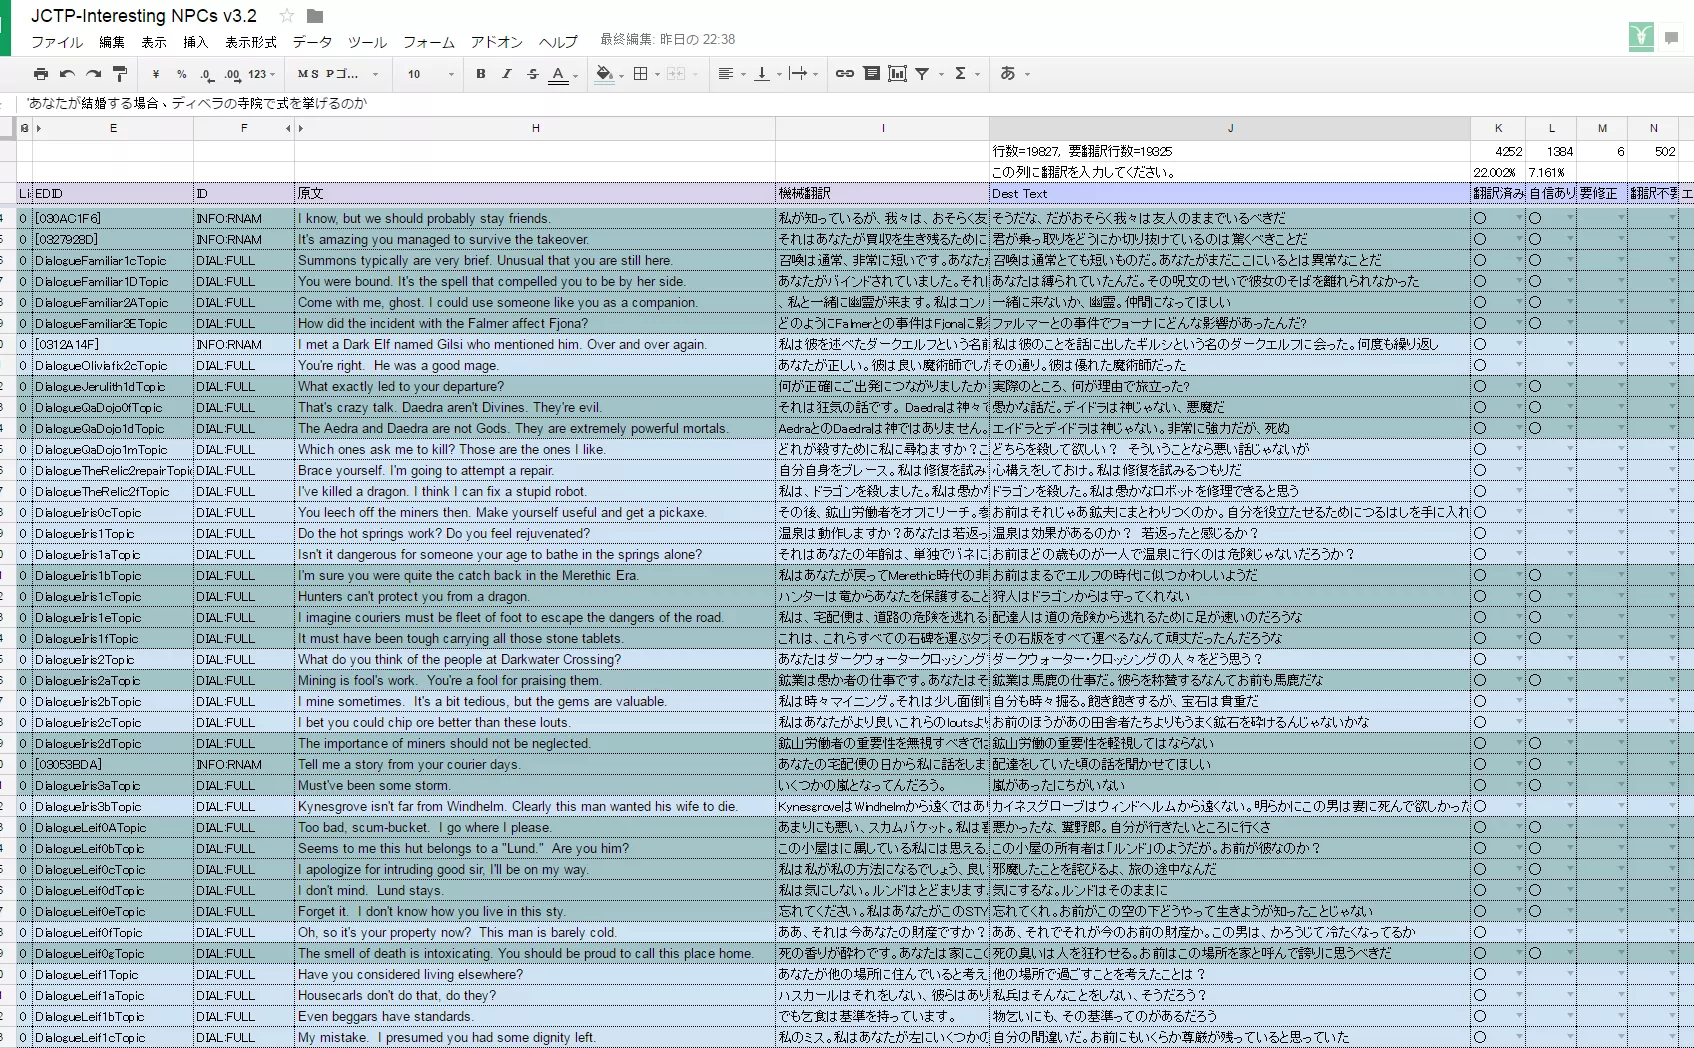
Task: Select the column K header
Action: pyautogui.click(x=1498, y=128)
